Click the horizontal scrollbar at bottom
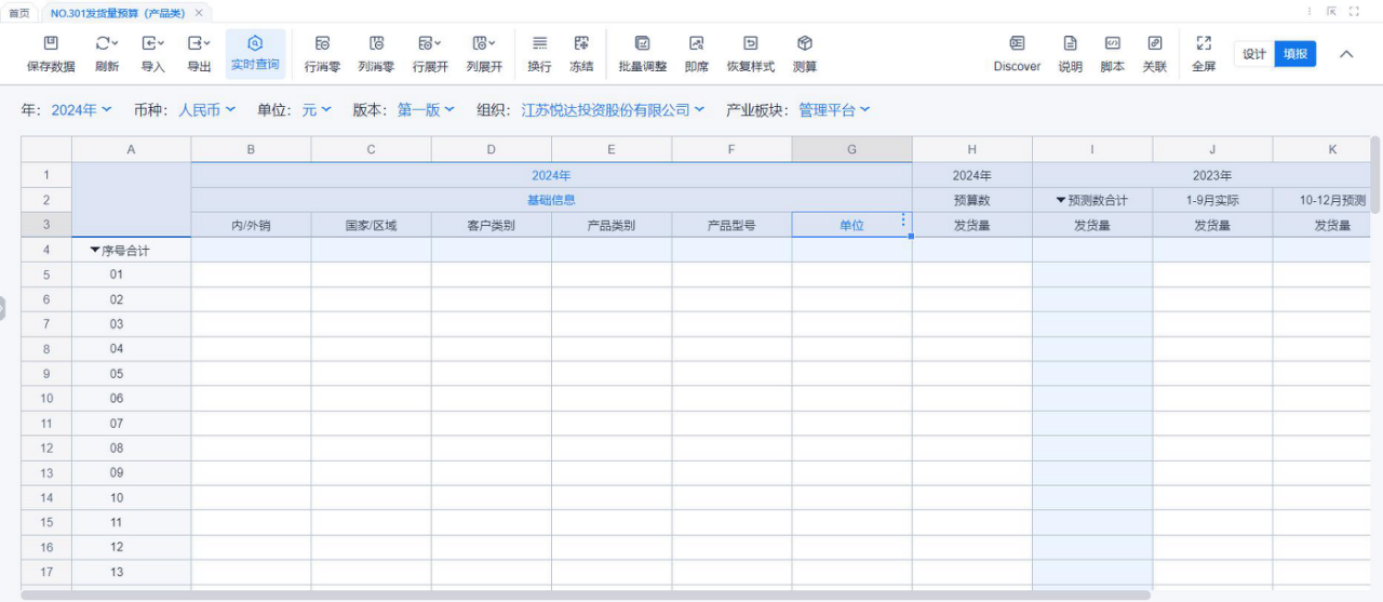This screenshot has height=602, width=1383. pyautogui.click(x=585, y=595)
